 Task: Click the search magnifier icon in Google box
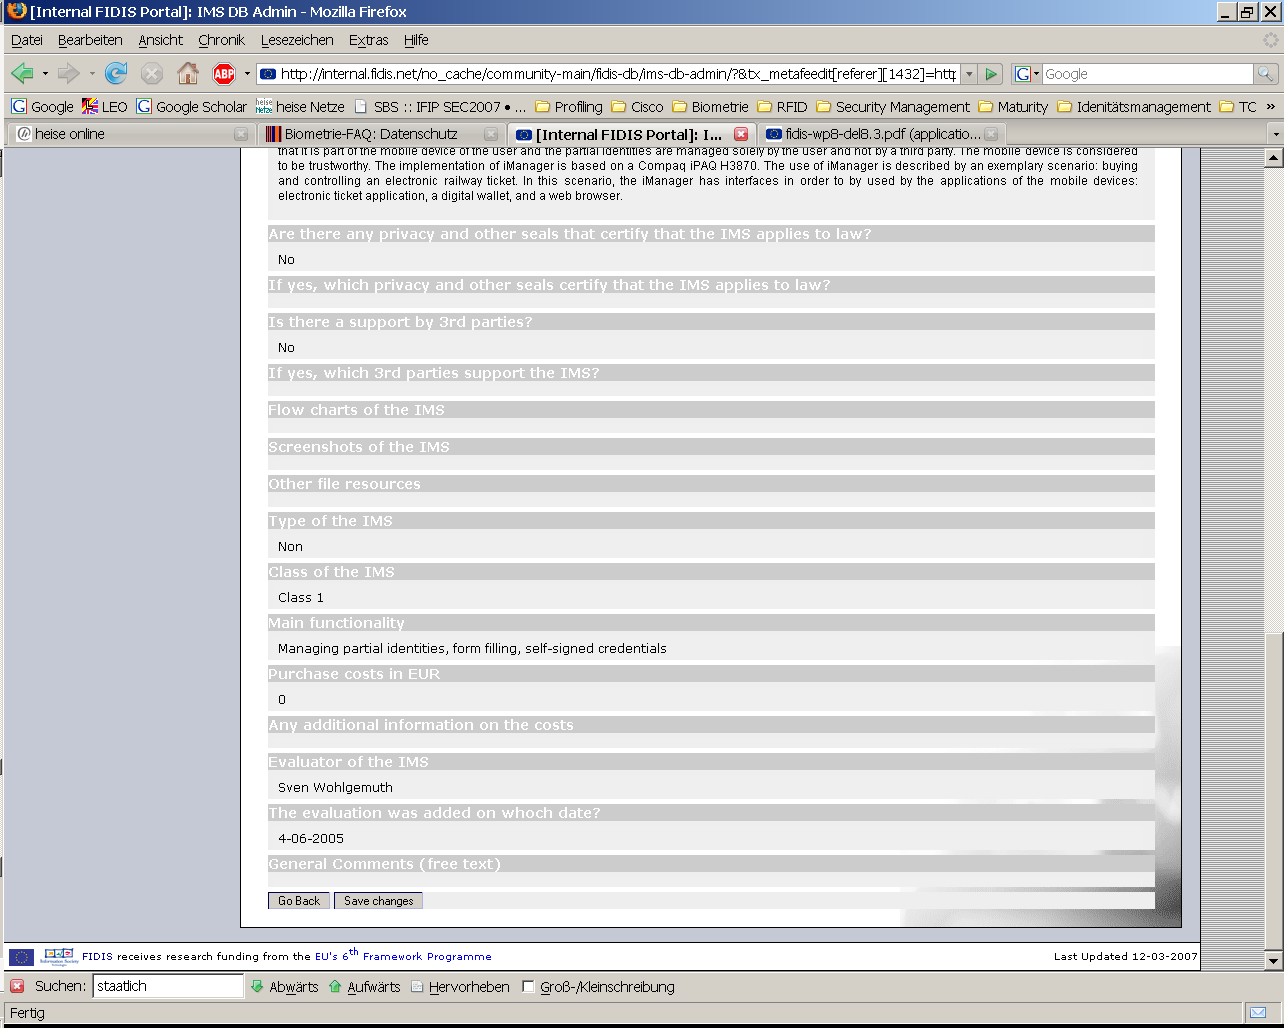click(1265, 74)
